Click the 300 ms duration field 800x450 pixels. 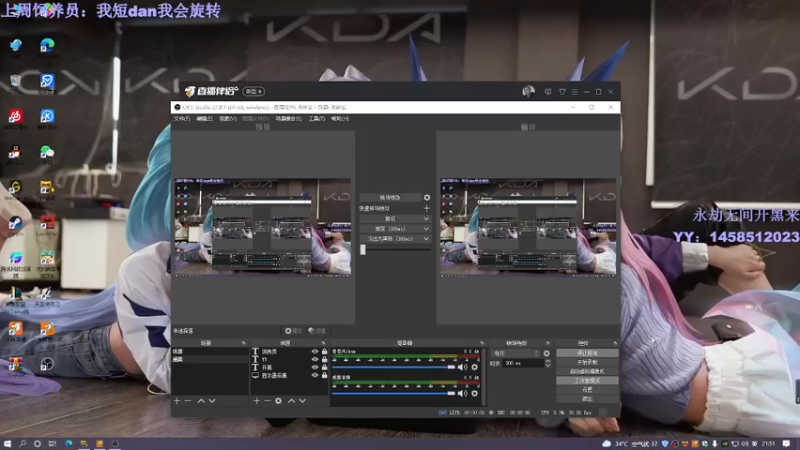(x=523, y=363)
